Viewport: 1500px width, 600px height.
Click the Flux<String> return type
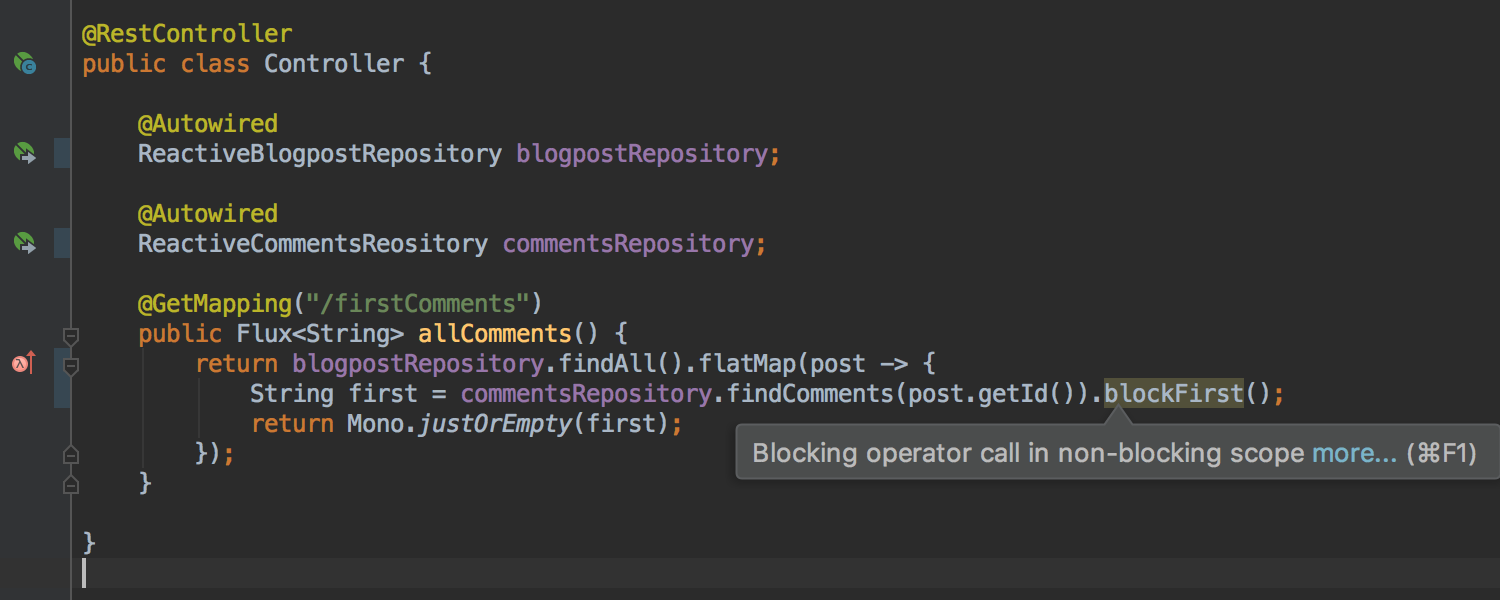(x=320, y=333)
